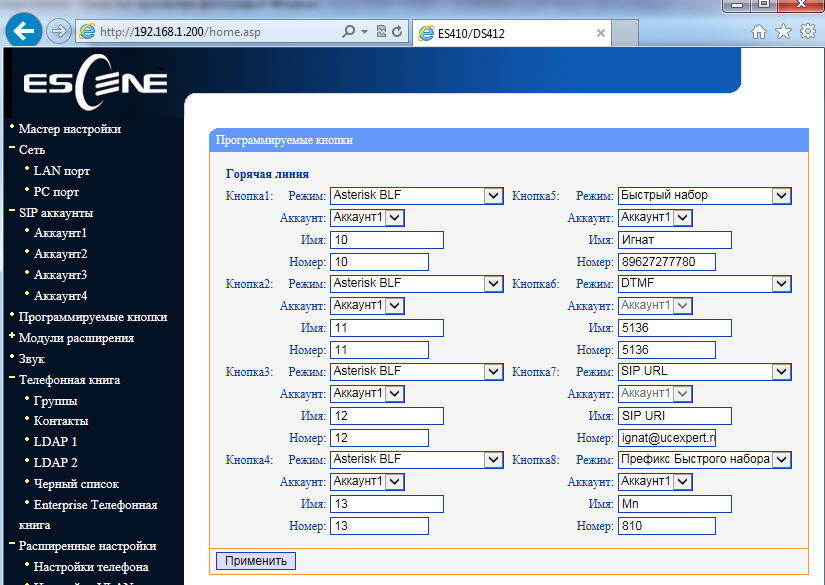Open Кнопка1 Режим dropdown
The height and width of the screenshot is (585, 825).
[416, 196]
